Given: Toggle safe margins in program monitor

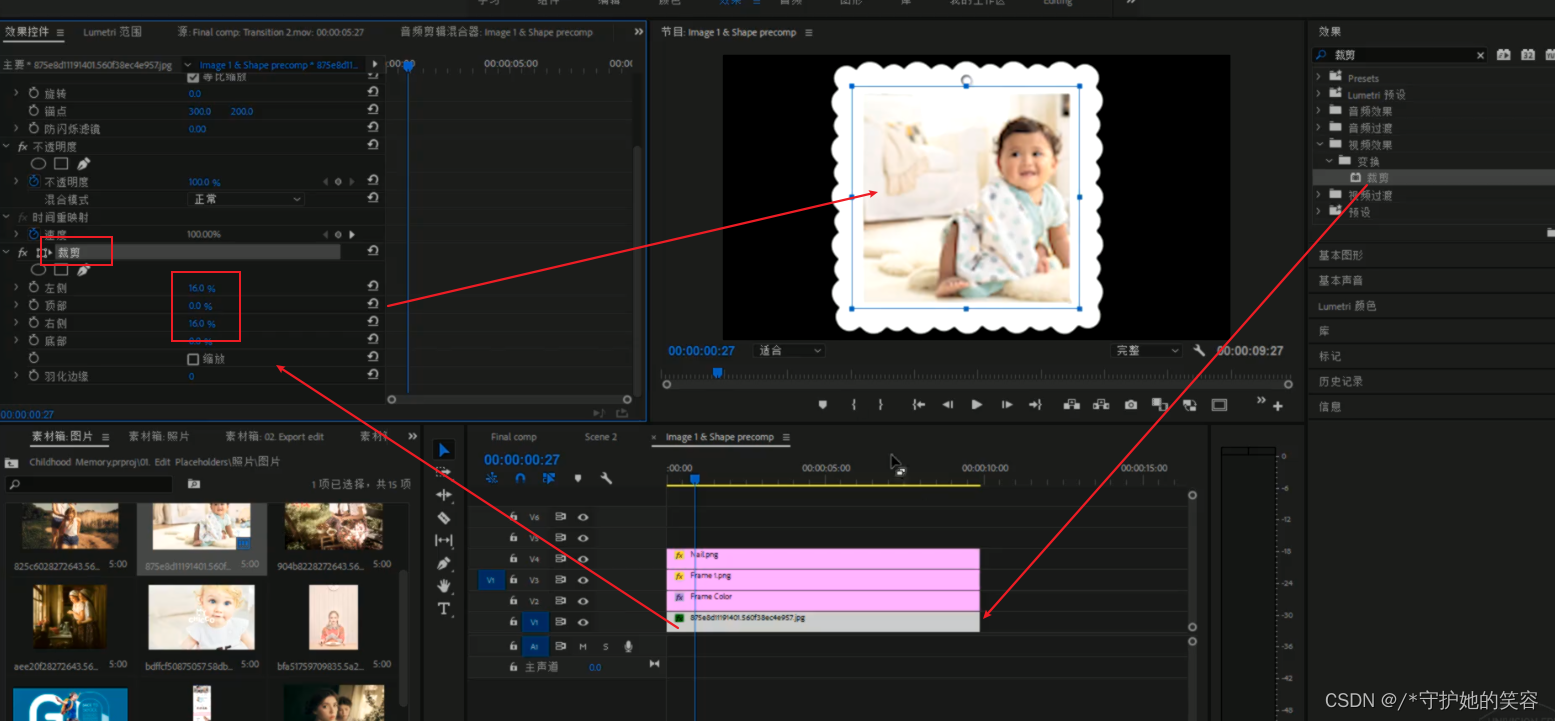Looking at the screenshot, I should 1219,405.
